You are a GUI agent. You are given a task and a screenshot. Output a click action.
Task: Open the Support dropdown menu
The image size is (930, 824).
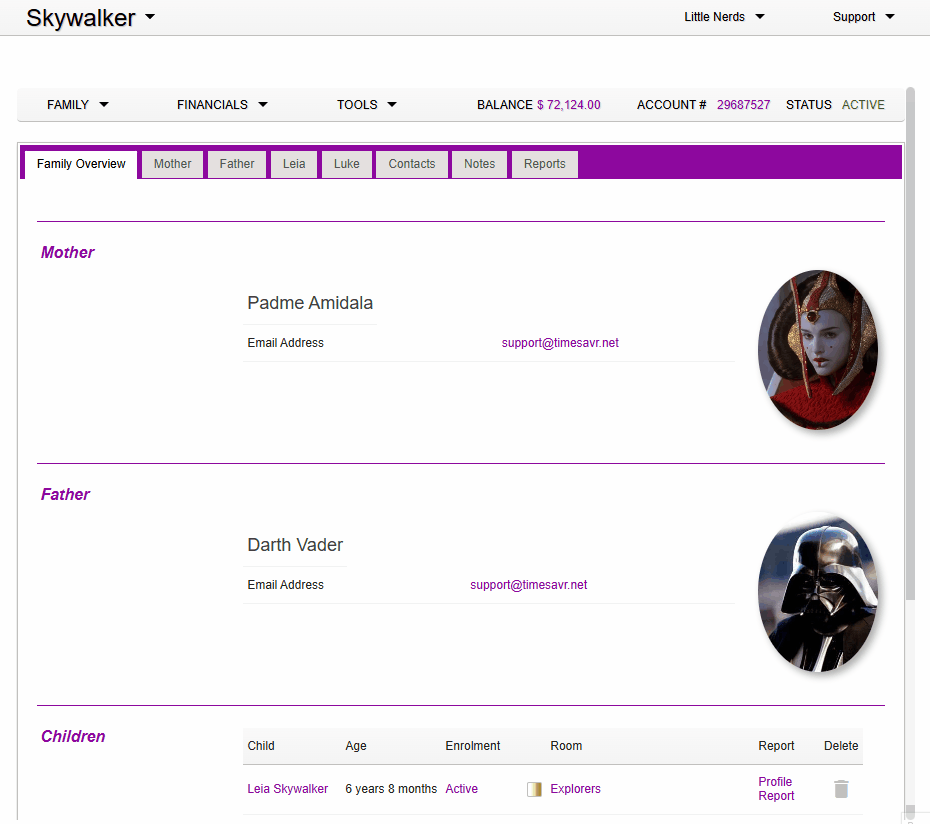pyautogui.click(x=863, y=17)
